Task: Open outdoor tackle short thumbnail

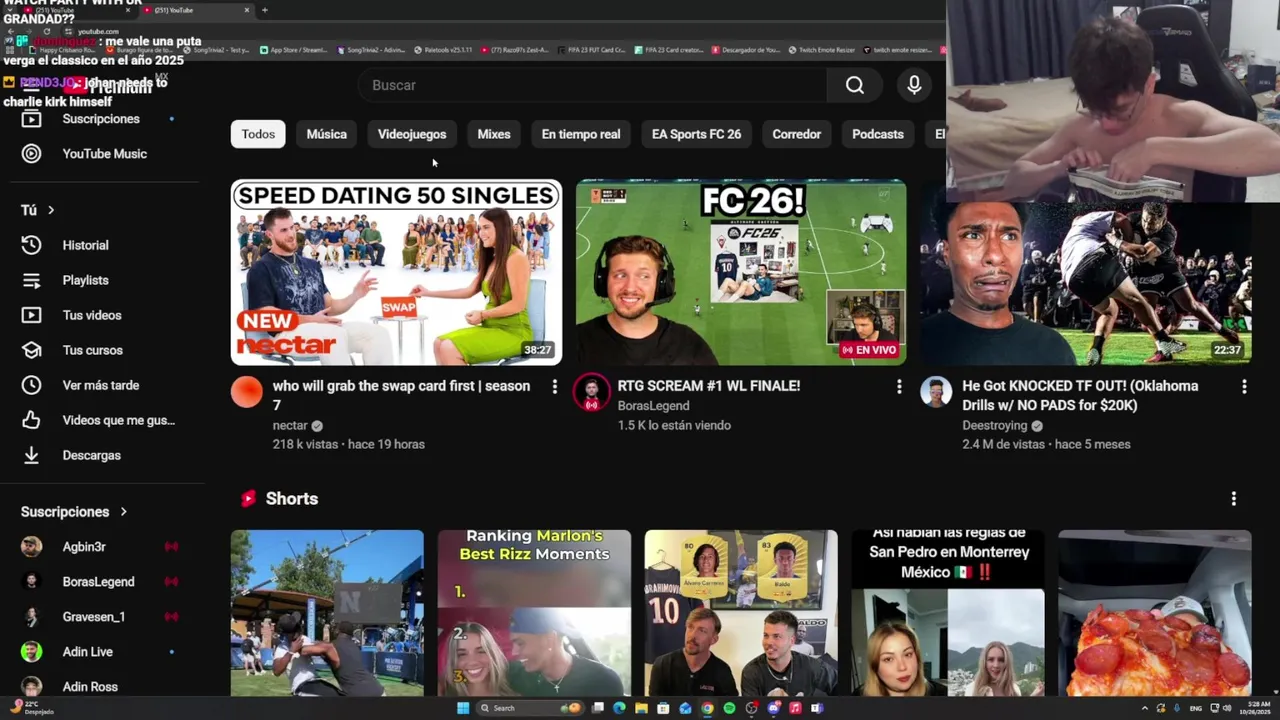Action: pos(327,612)
